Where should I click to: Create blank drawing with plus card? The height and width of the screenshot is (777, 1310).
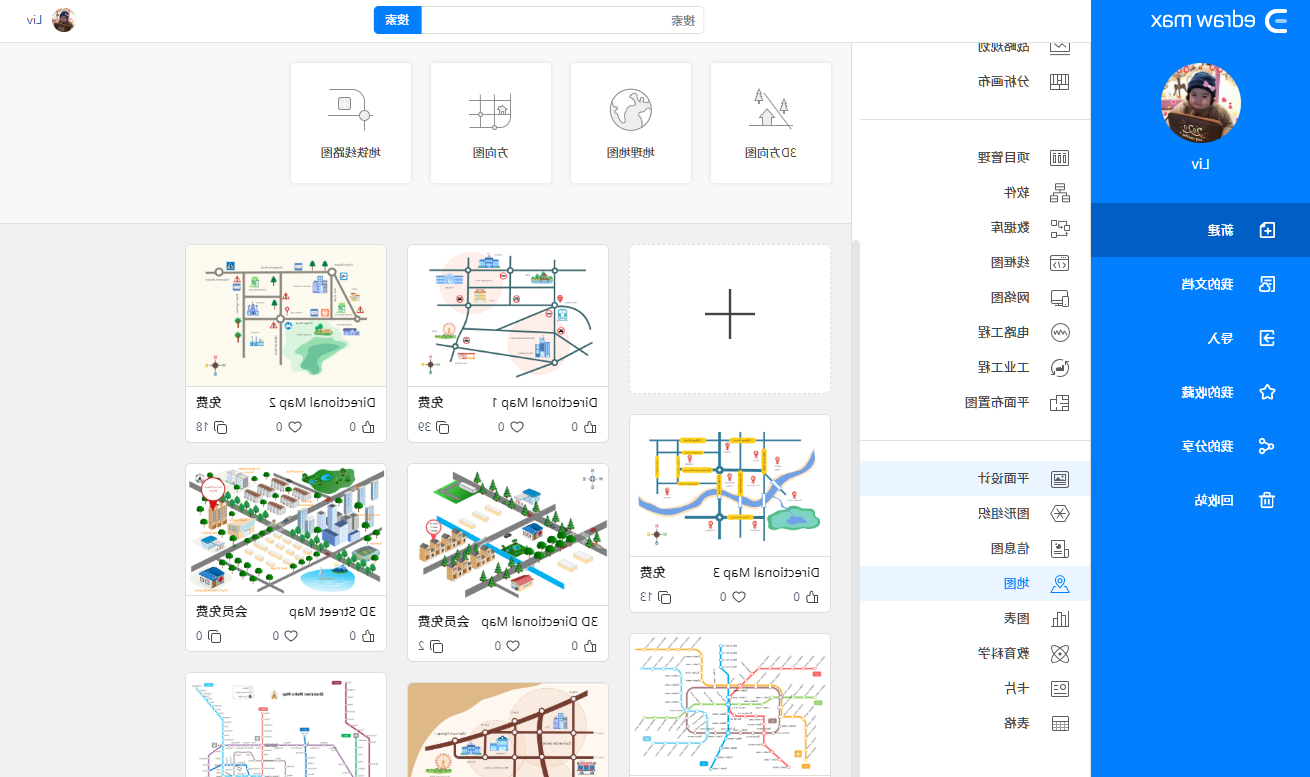730,319
